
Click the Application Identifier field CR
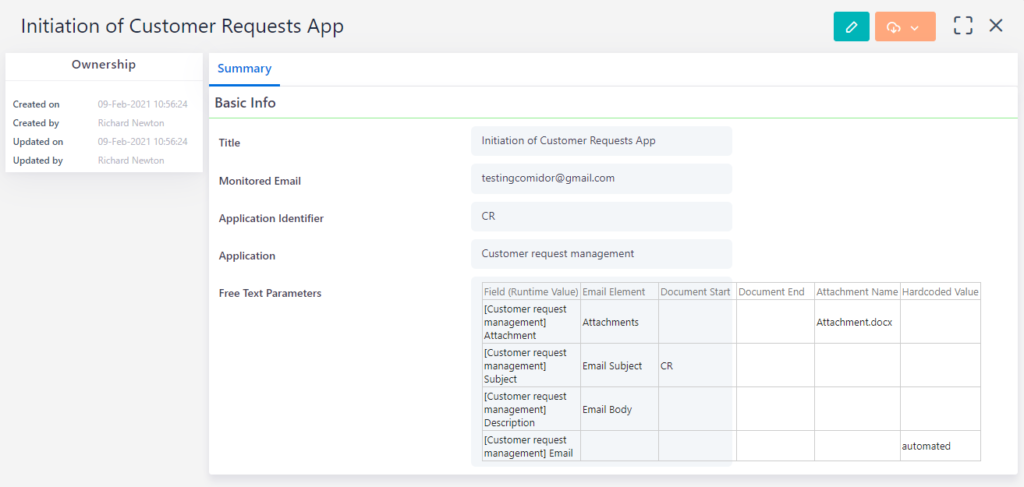tap(601, 216)
